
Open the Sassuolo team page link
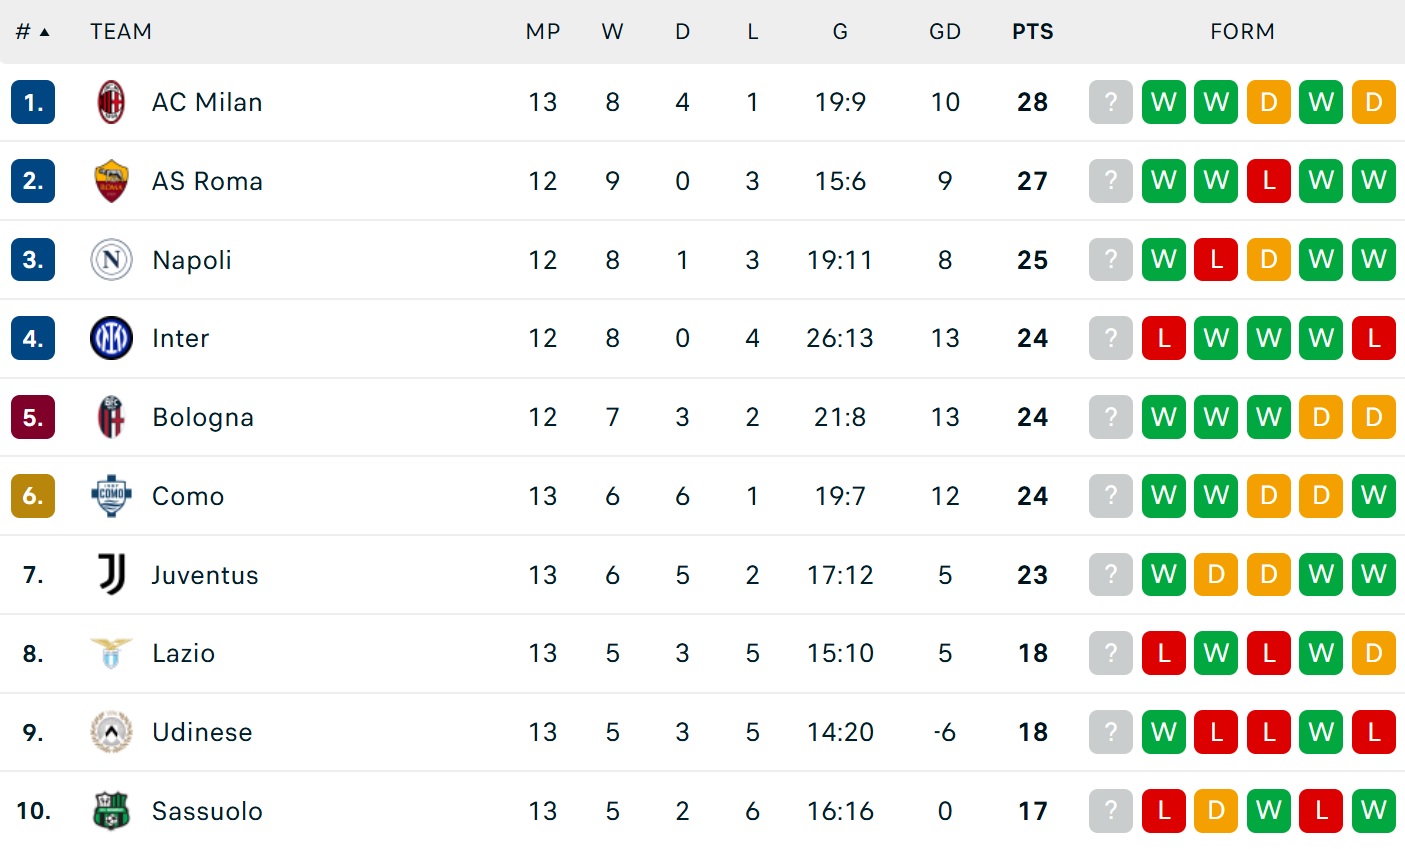tap(207, 811)
